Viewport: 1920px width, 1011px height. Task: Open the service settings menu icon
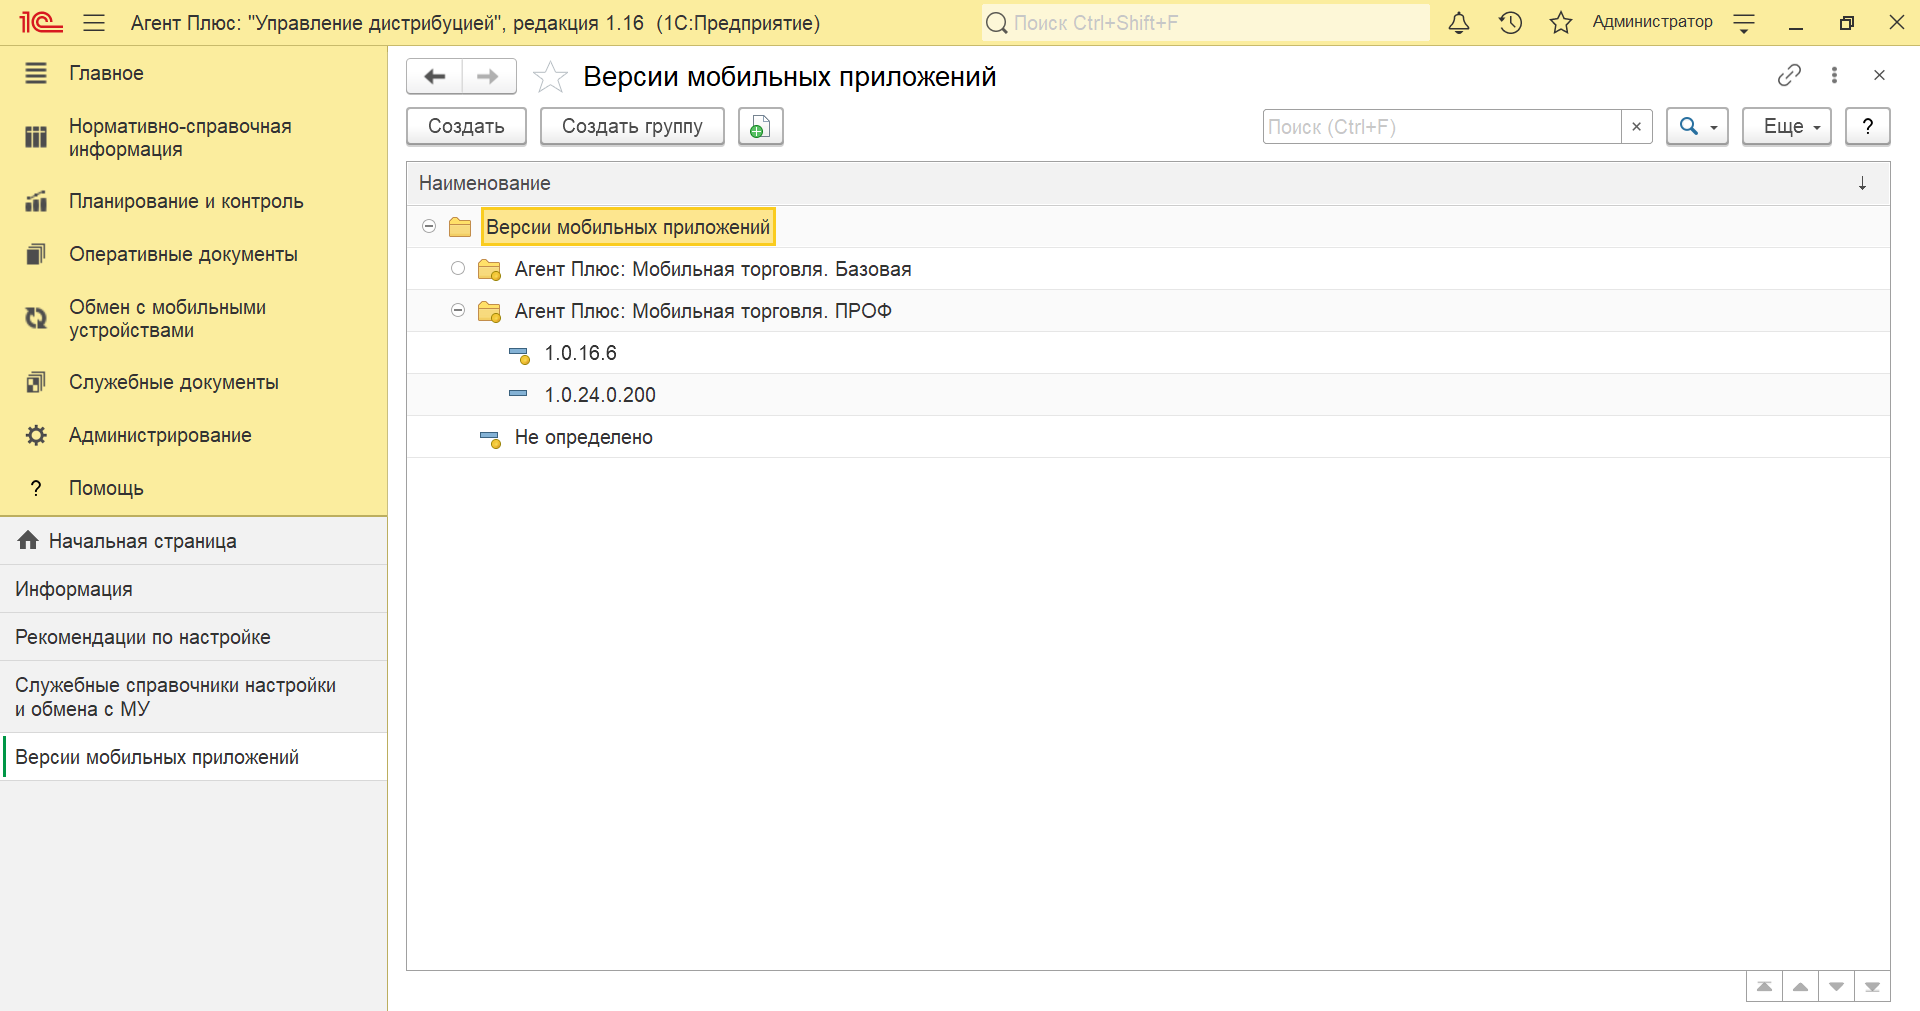pyautogui.click(x=1744, y=23)
